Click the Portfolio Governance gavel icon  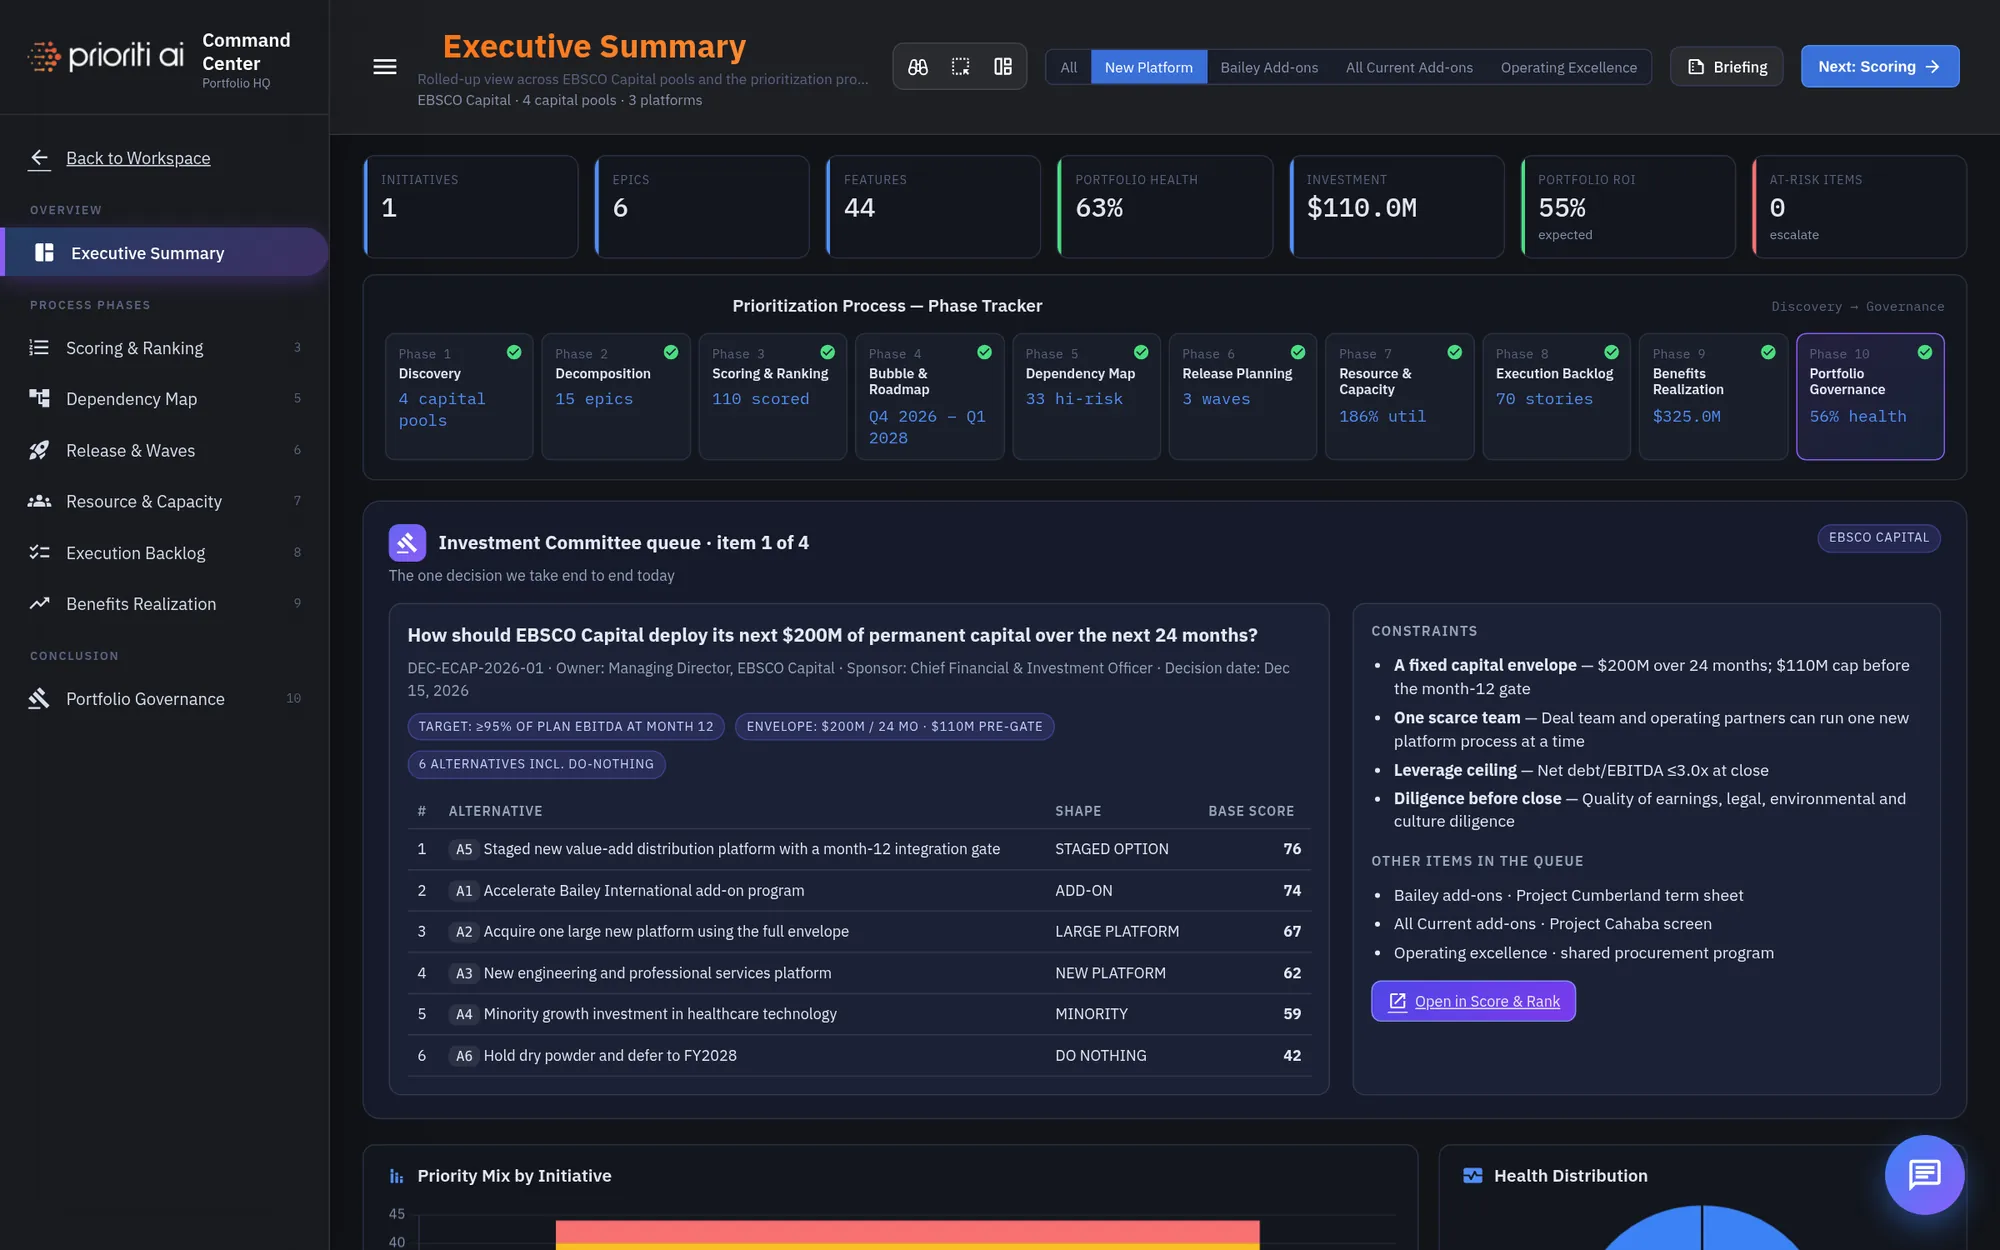point(39,698)
